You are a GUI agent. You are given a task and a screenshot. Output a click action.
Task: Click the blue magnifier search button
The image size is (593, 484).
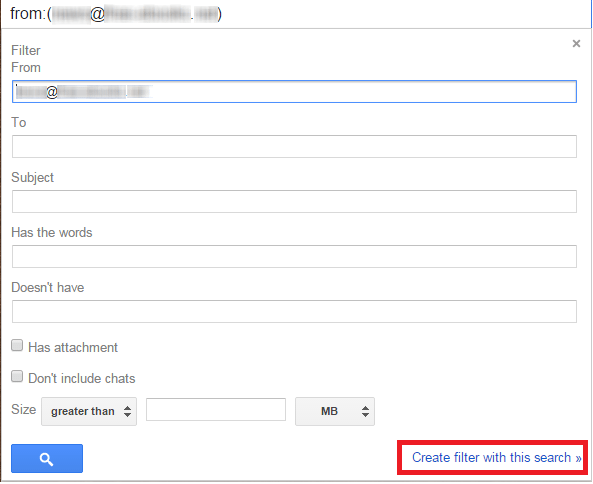pyautogui.click(x=47, y=458)
